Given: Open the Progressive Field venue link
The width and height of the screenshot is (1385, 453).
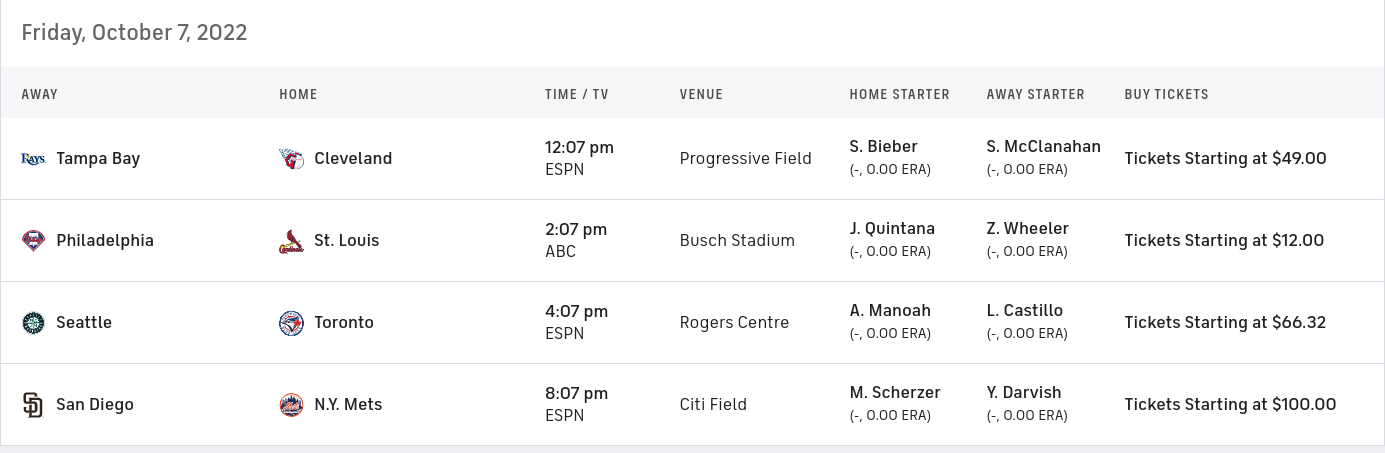Looking at the screenshot, I should pos(745,158).
